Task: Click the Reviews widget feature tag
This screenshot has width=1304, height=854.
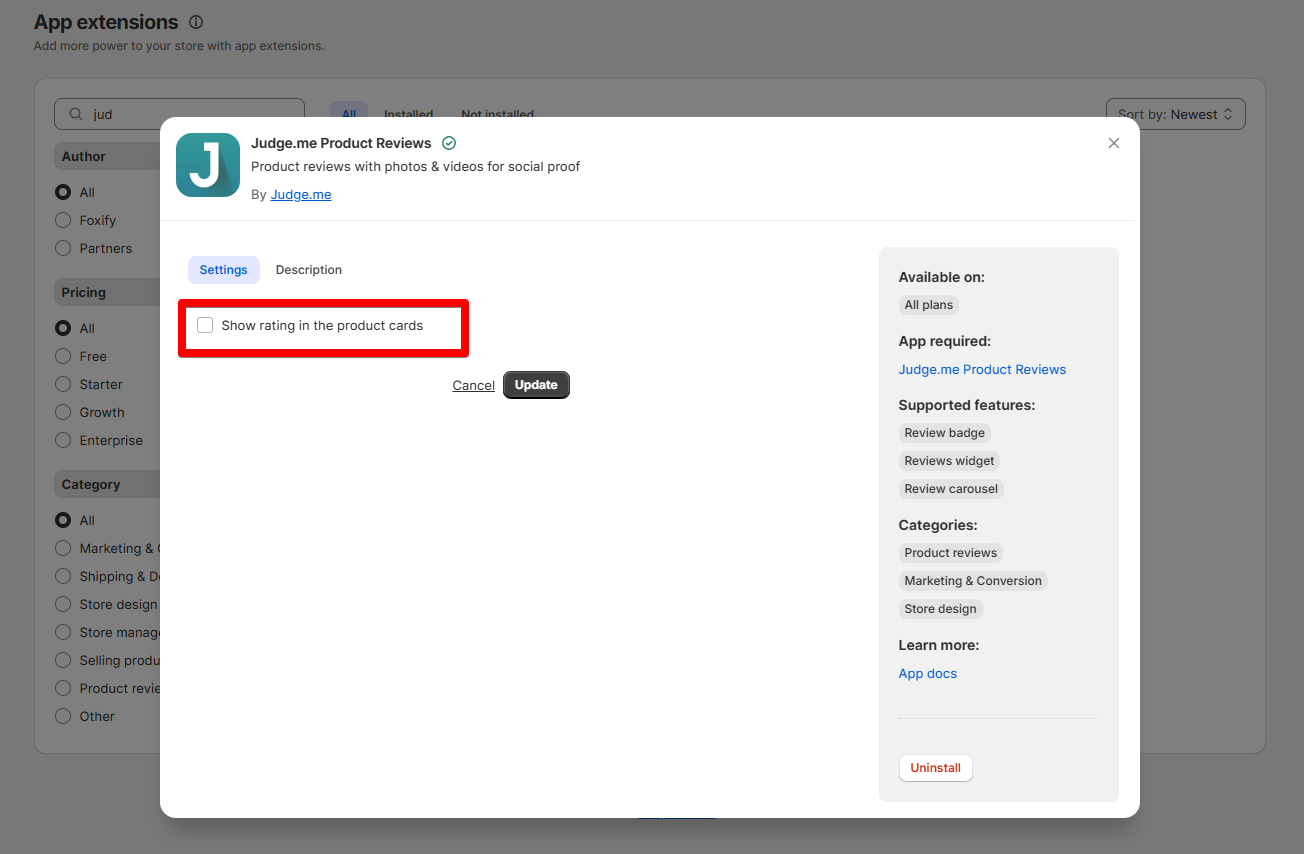Action: (949, 461)
